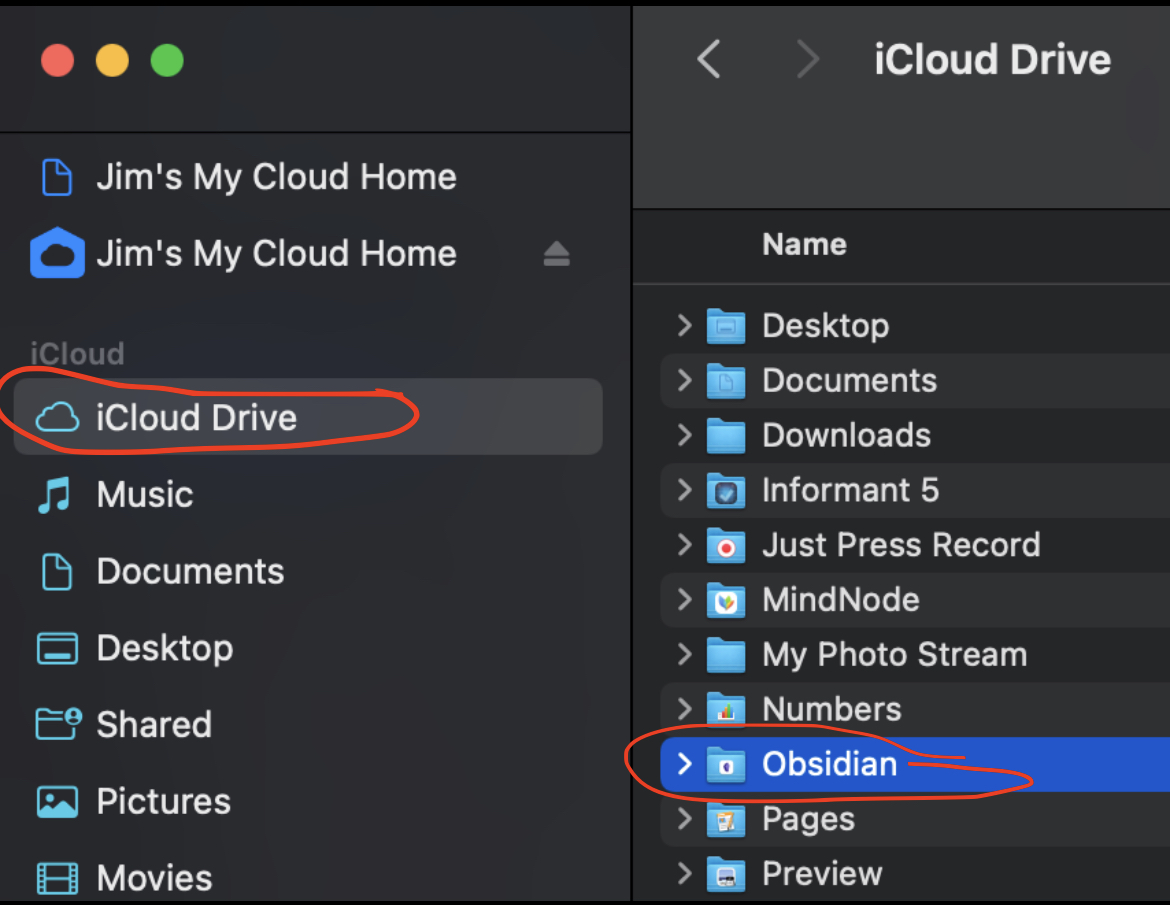
Task: Click the Shared folder icon in sidebar
Action: 58,724
